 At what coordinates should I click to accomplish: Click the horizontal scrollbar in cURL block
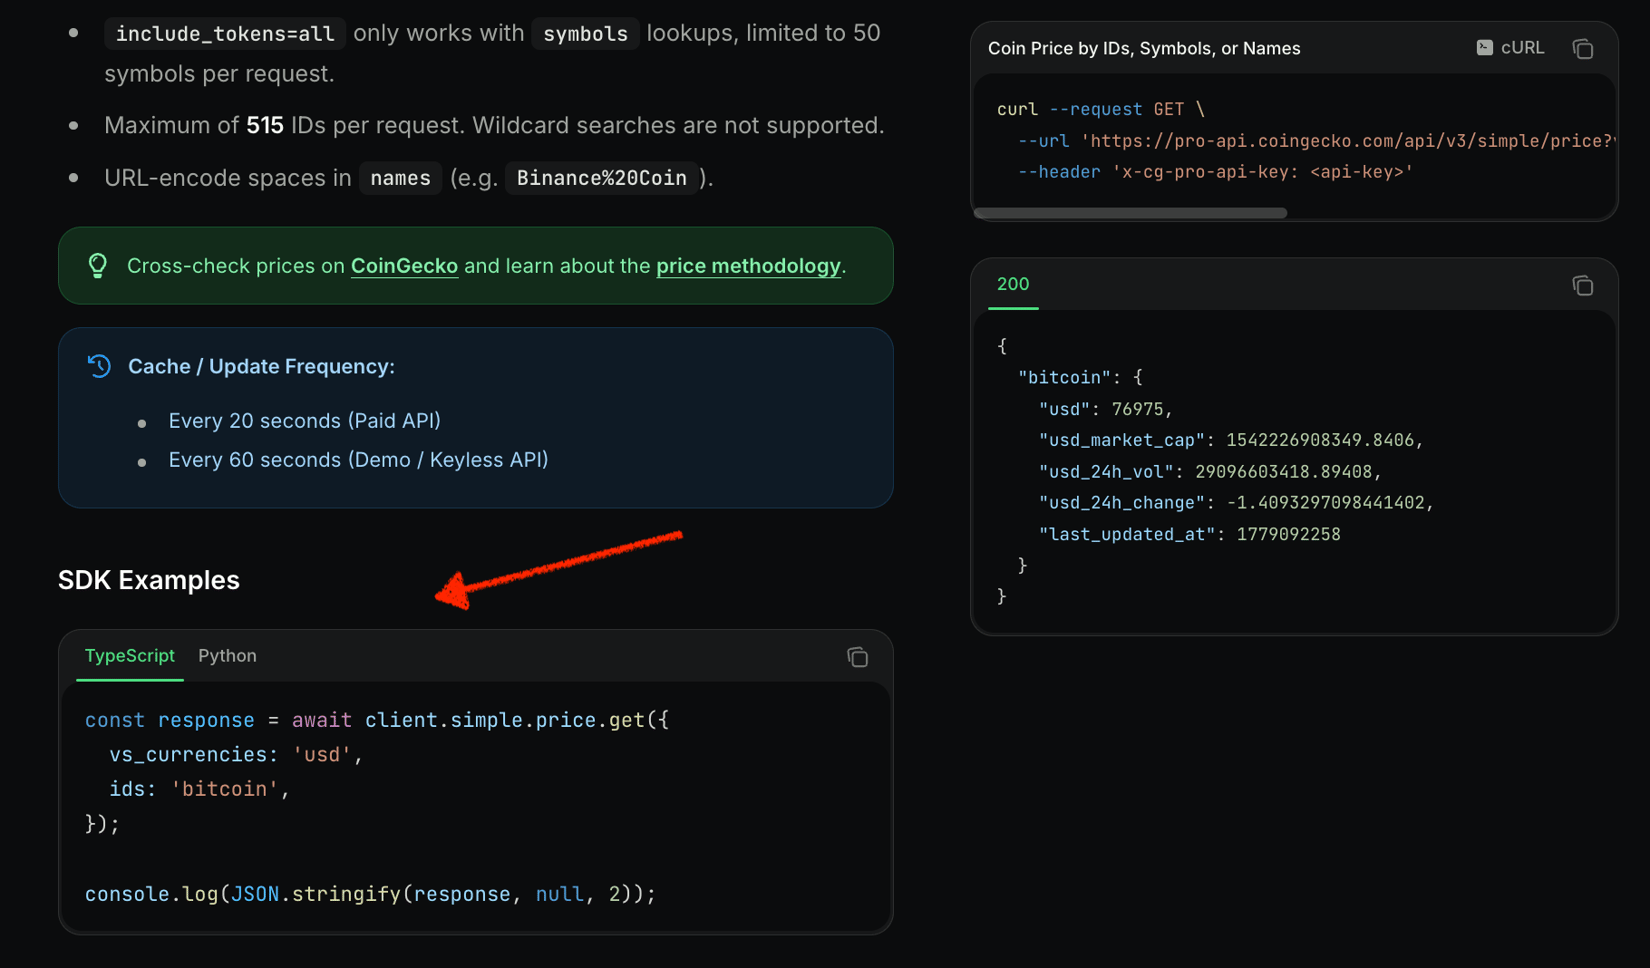coord(1130,213)
